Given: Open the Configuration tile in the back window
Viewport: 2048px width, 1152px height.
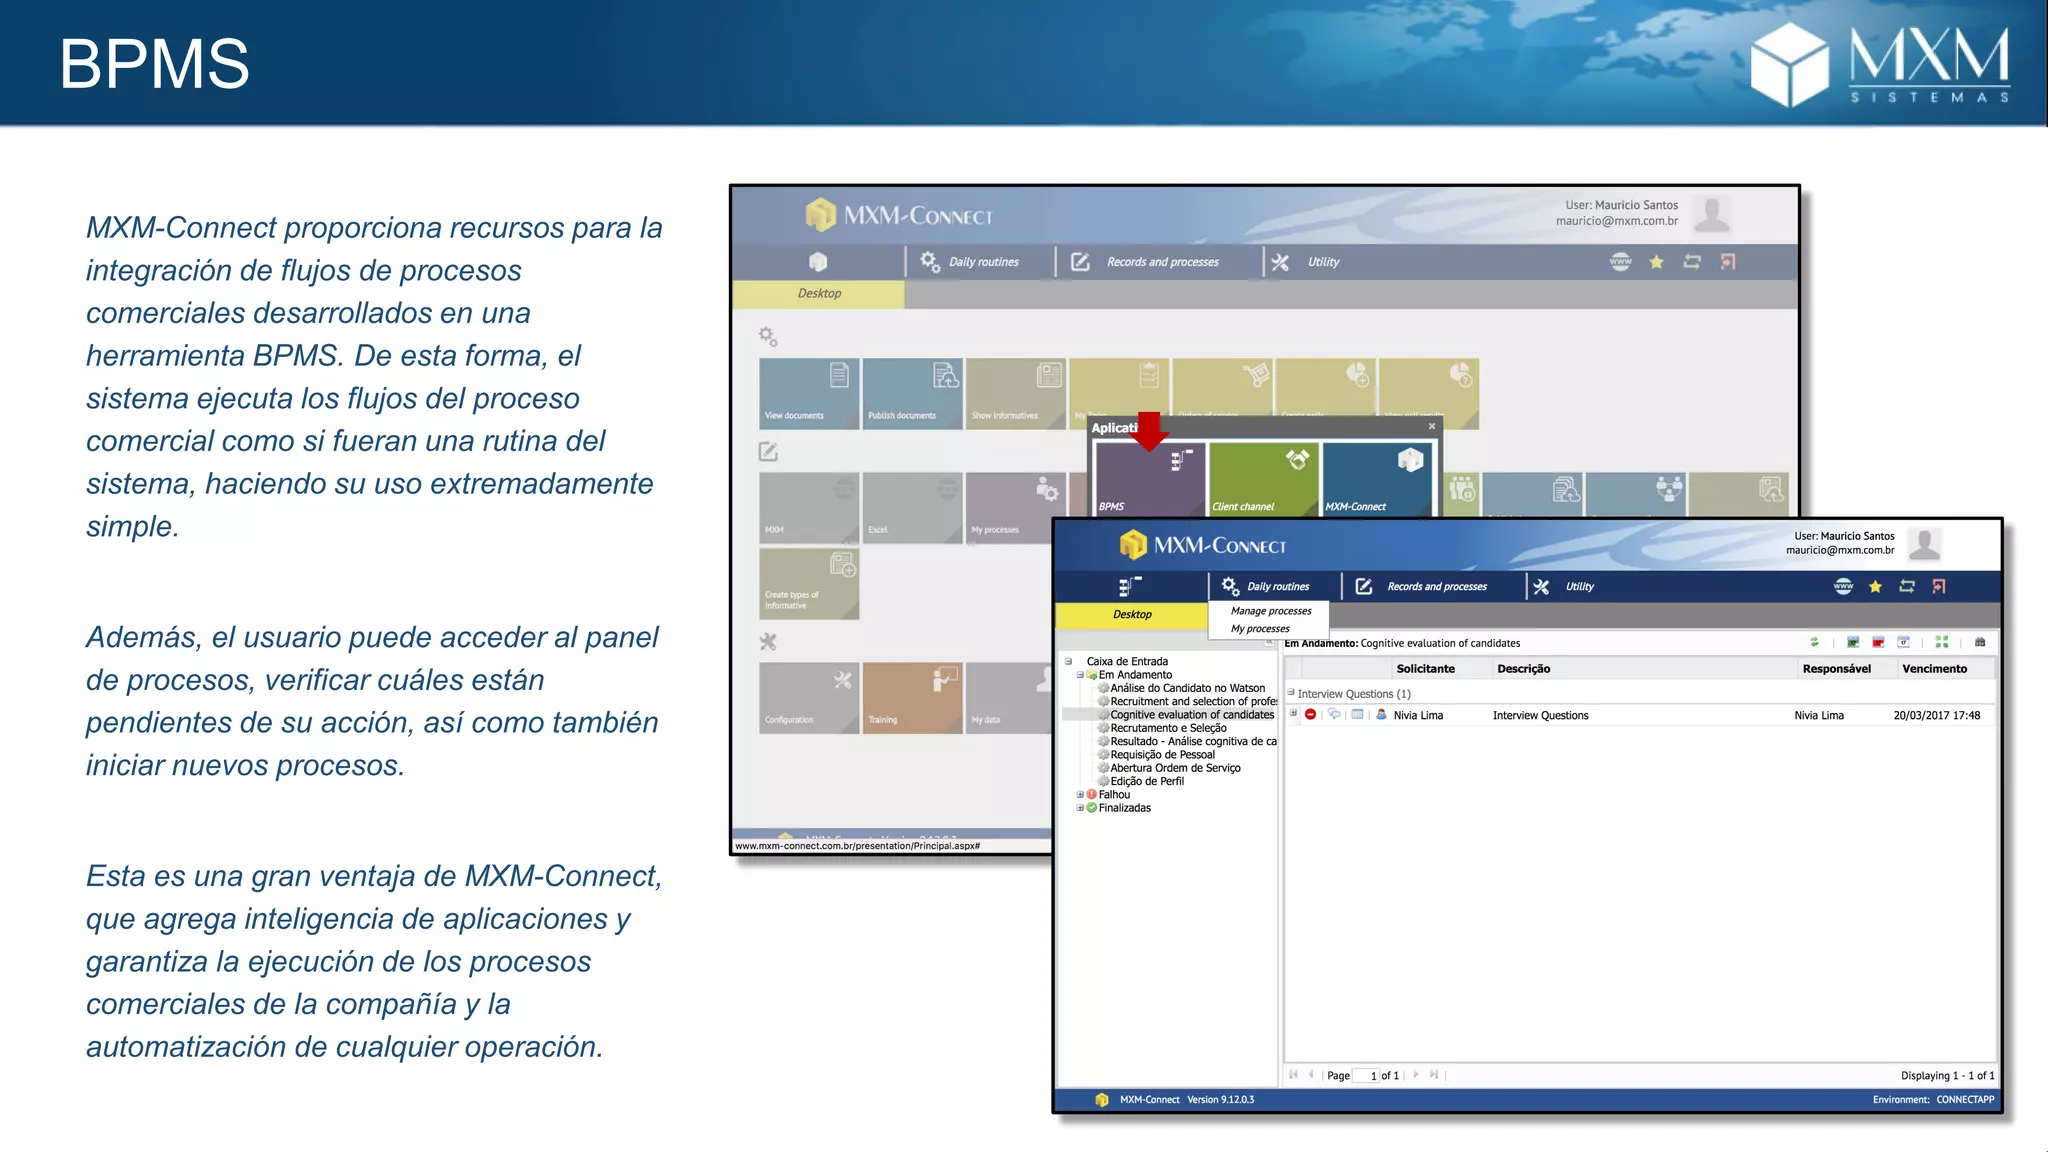Looking at the screenshot, I should coord(809,698).
